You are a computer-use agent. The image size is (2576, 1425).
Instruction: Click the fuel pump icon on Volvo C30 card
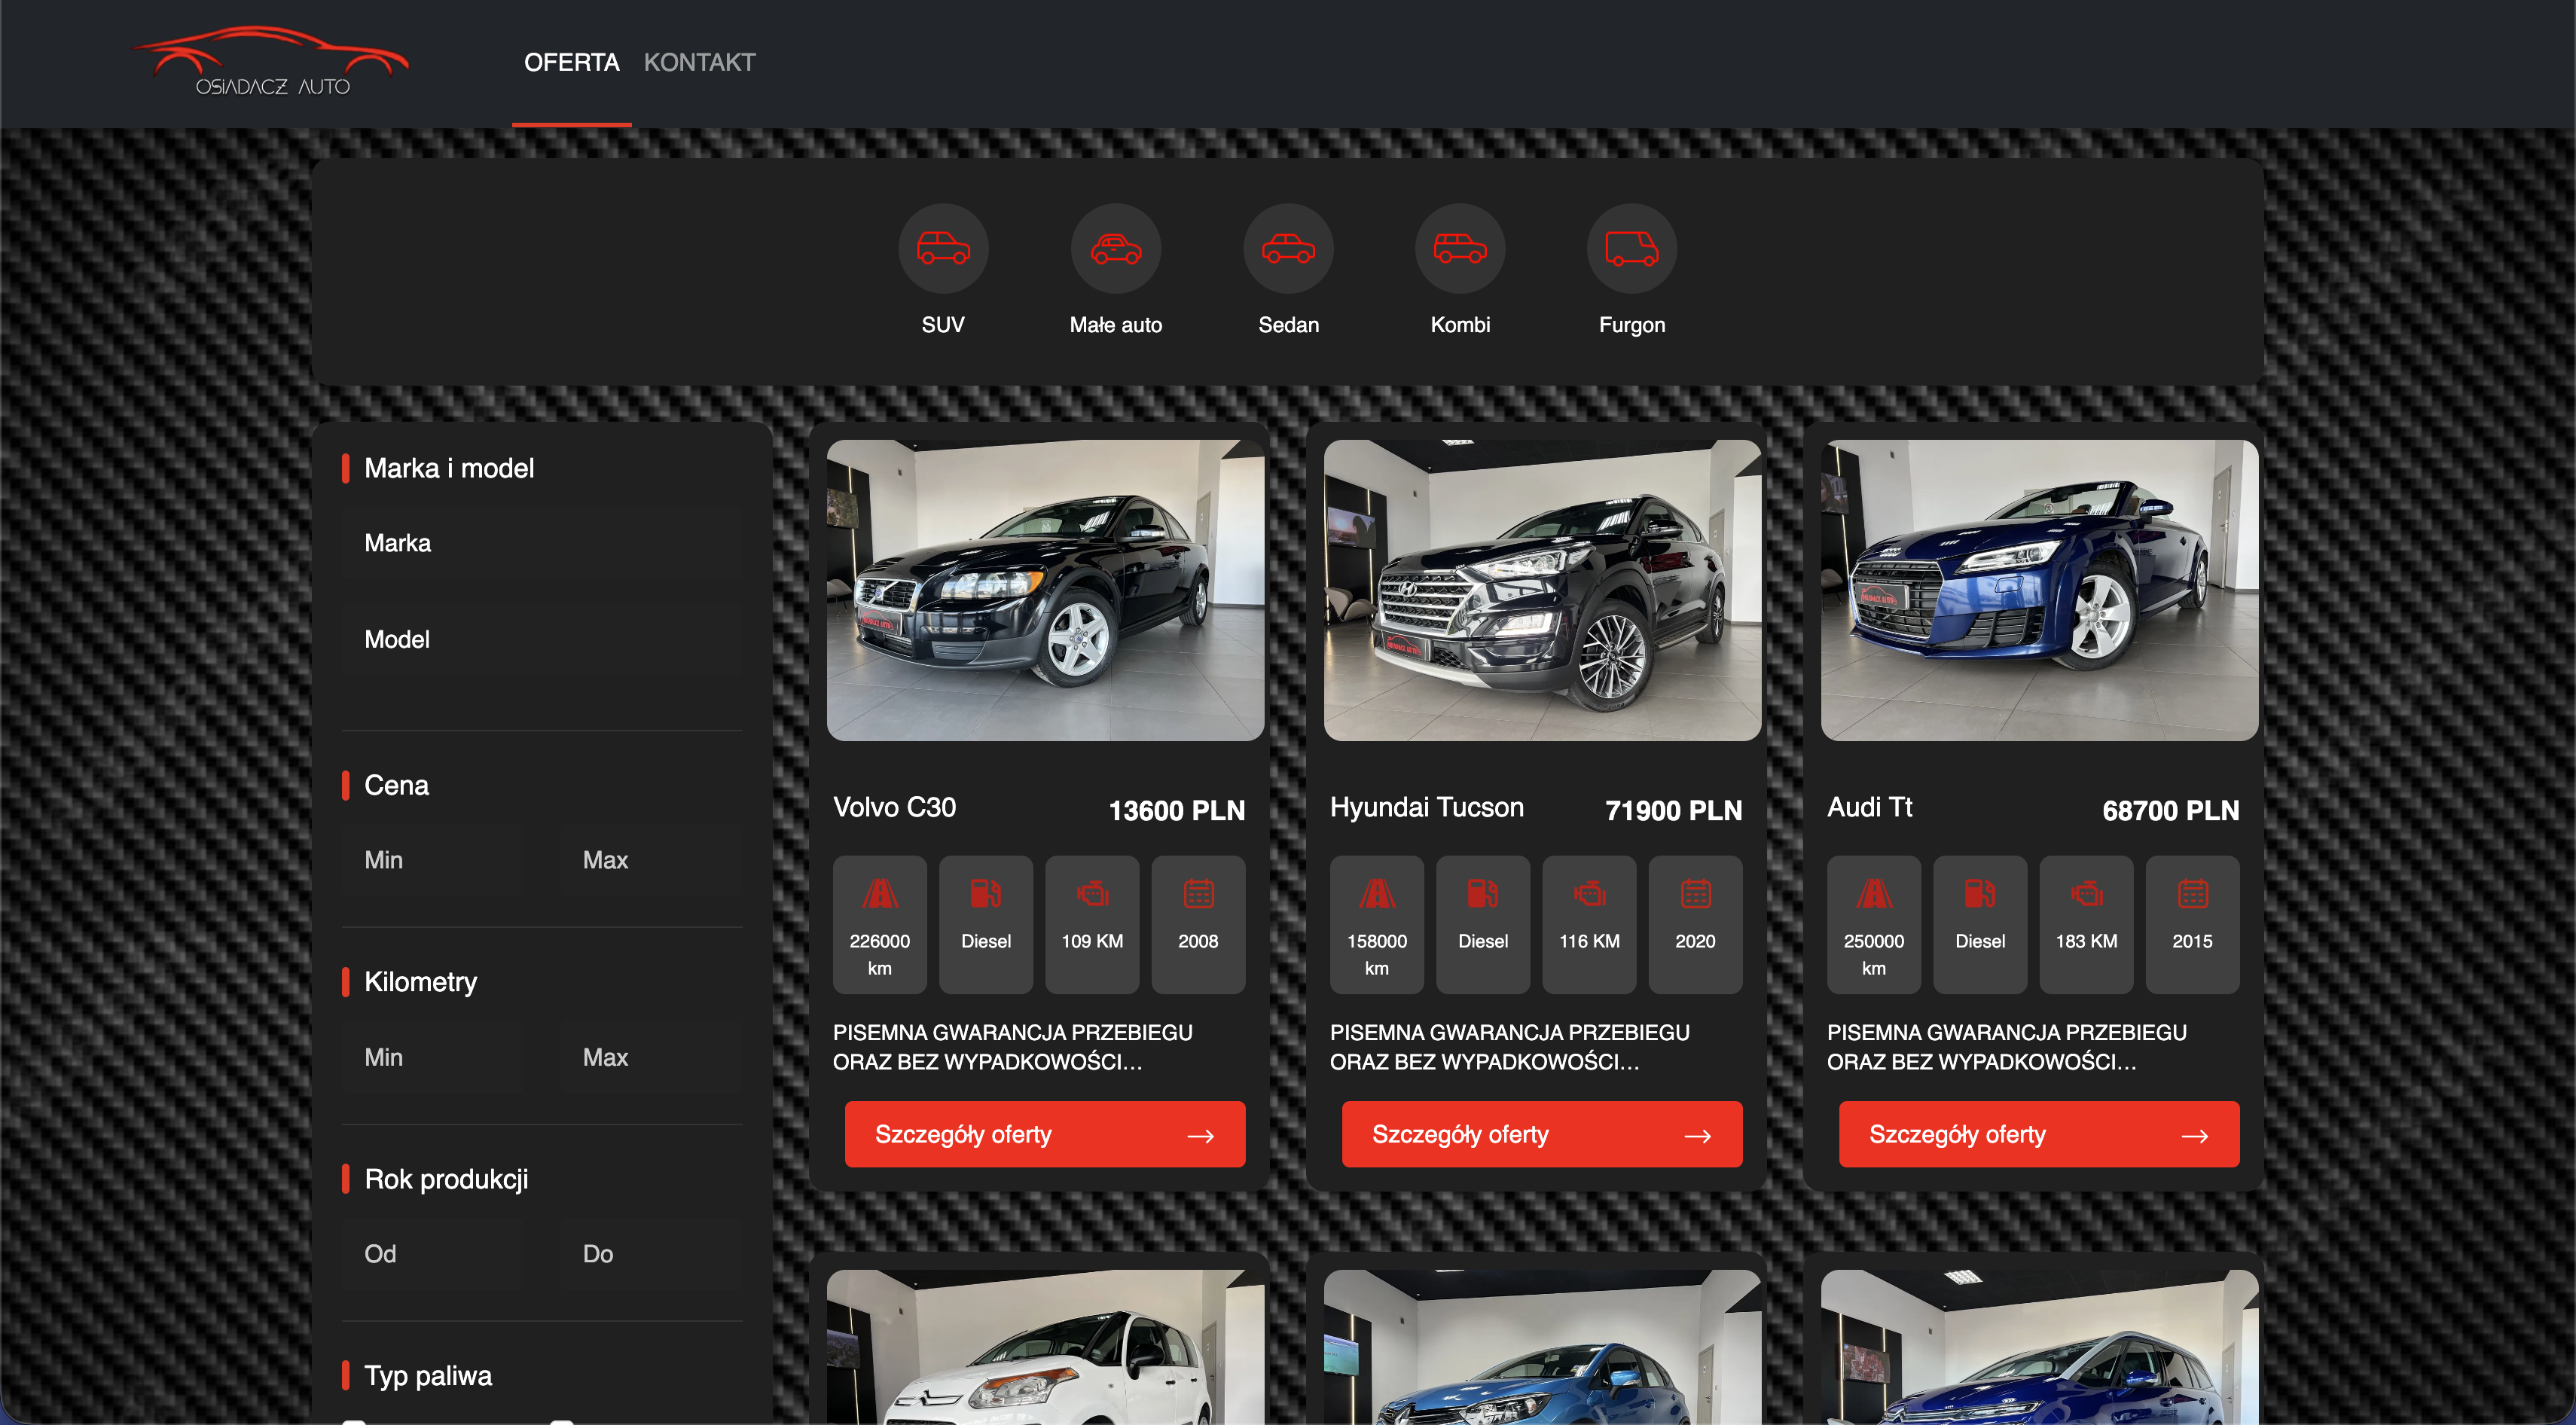coord(986,893)
